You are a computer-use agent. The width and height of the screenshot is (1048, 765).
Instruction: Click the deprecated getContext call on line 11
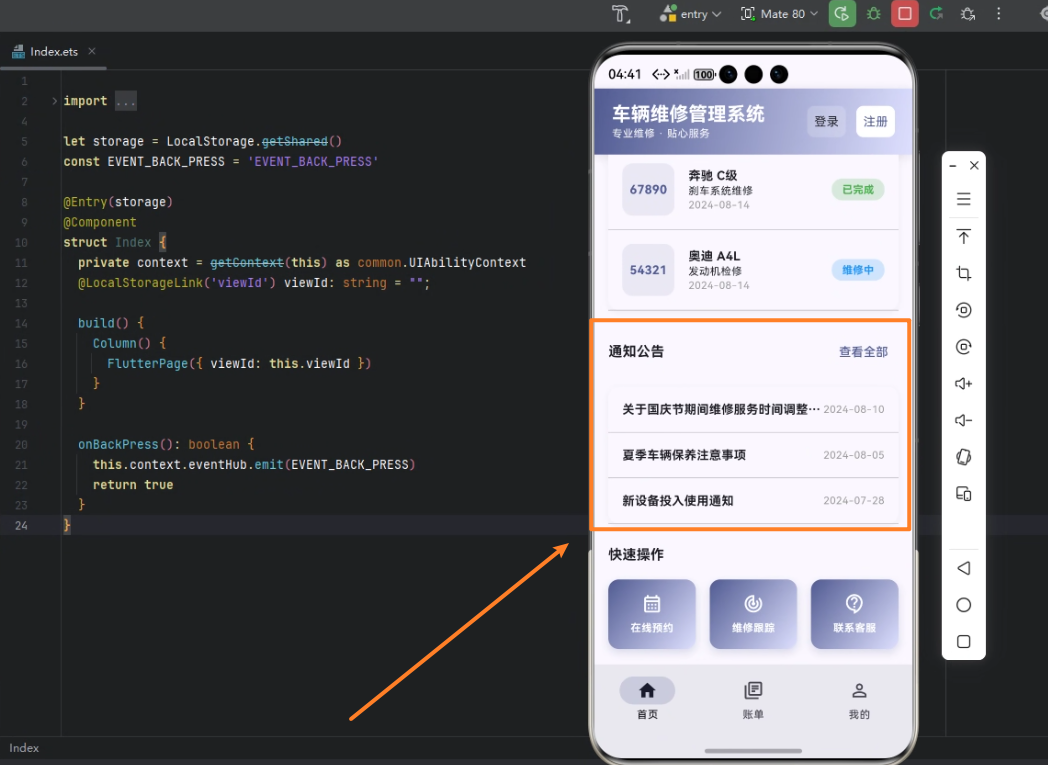coord(247,263)
